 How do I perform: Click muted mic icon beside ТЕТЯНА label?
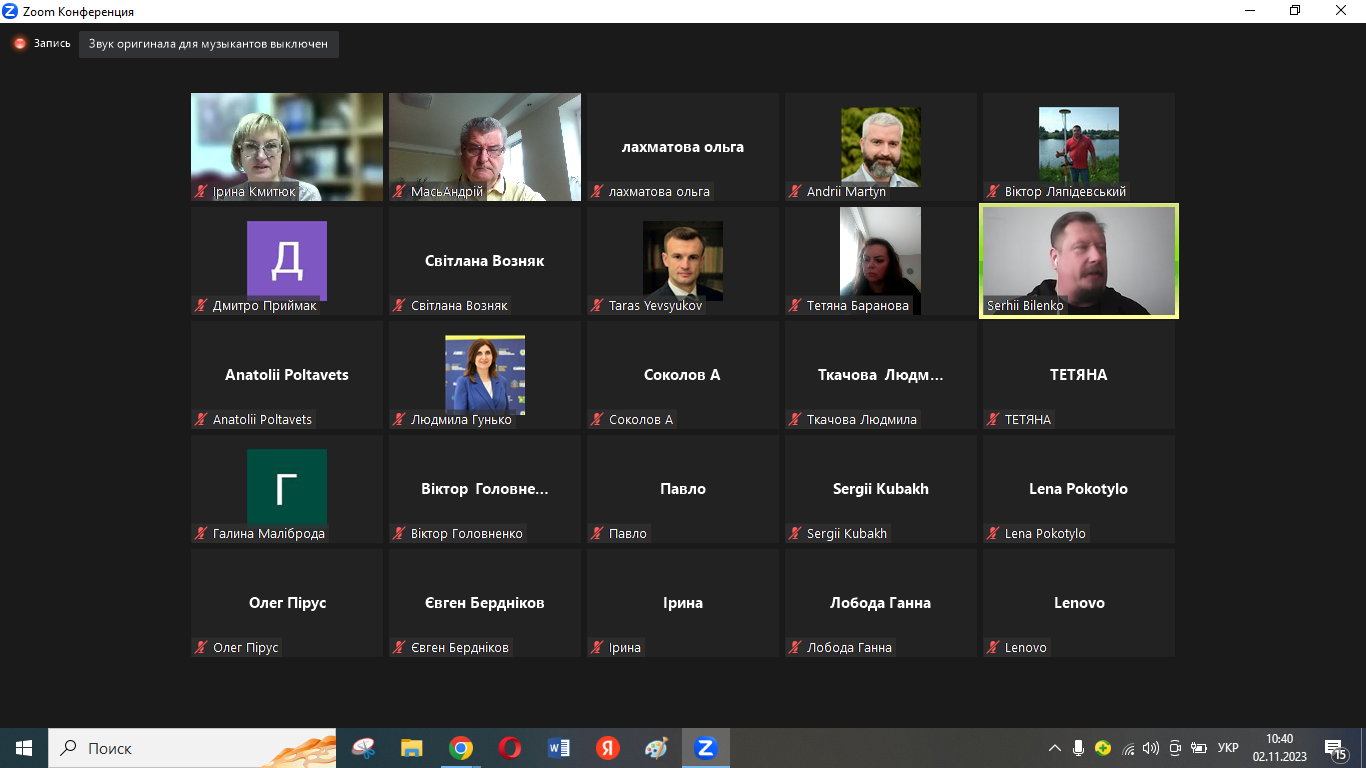click(993, 420)
